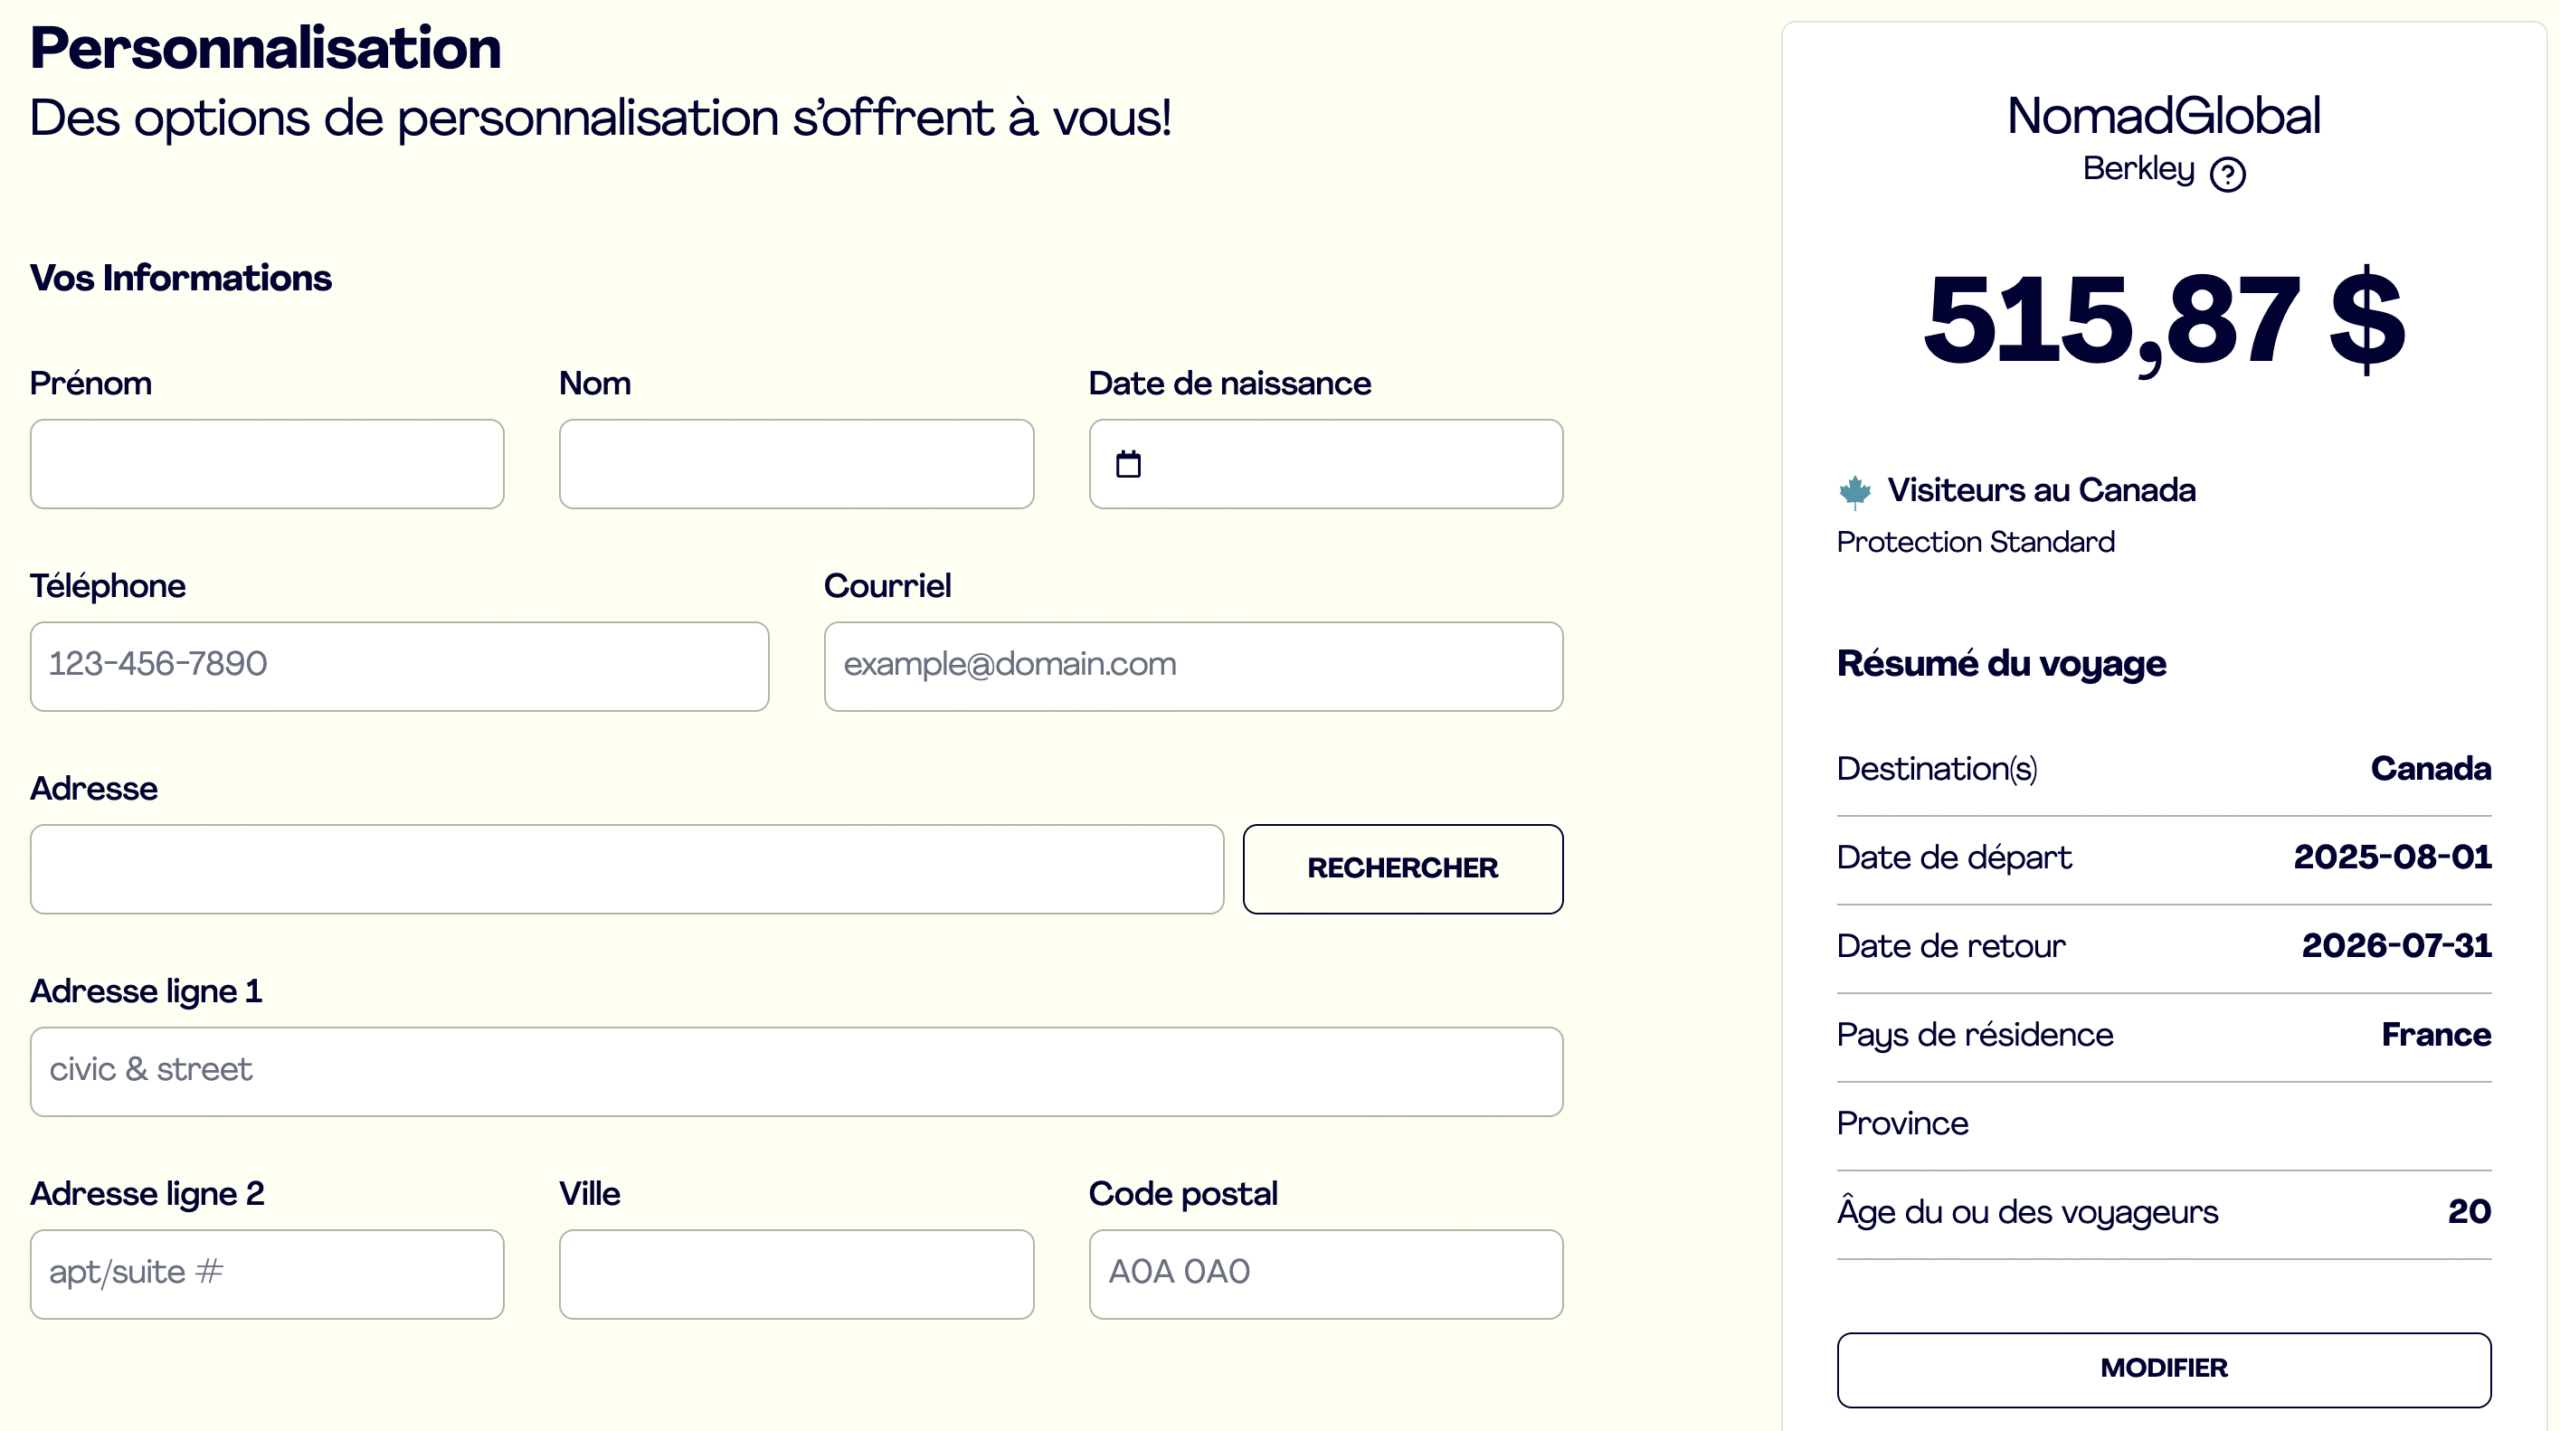Click the NomadGlobal plan title
The width and height of the screenshot is (2560, 1431).
[2164, 116]
